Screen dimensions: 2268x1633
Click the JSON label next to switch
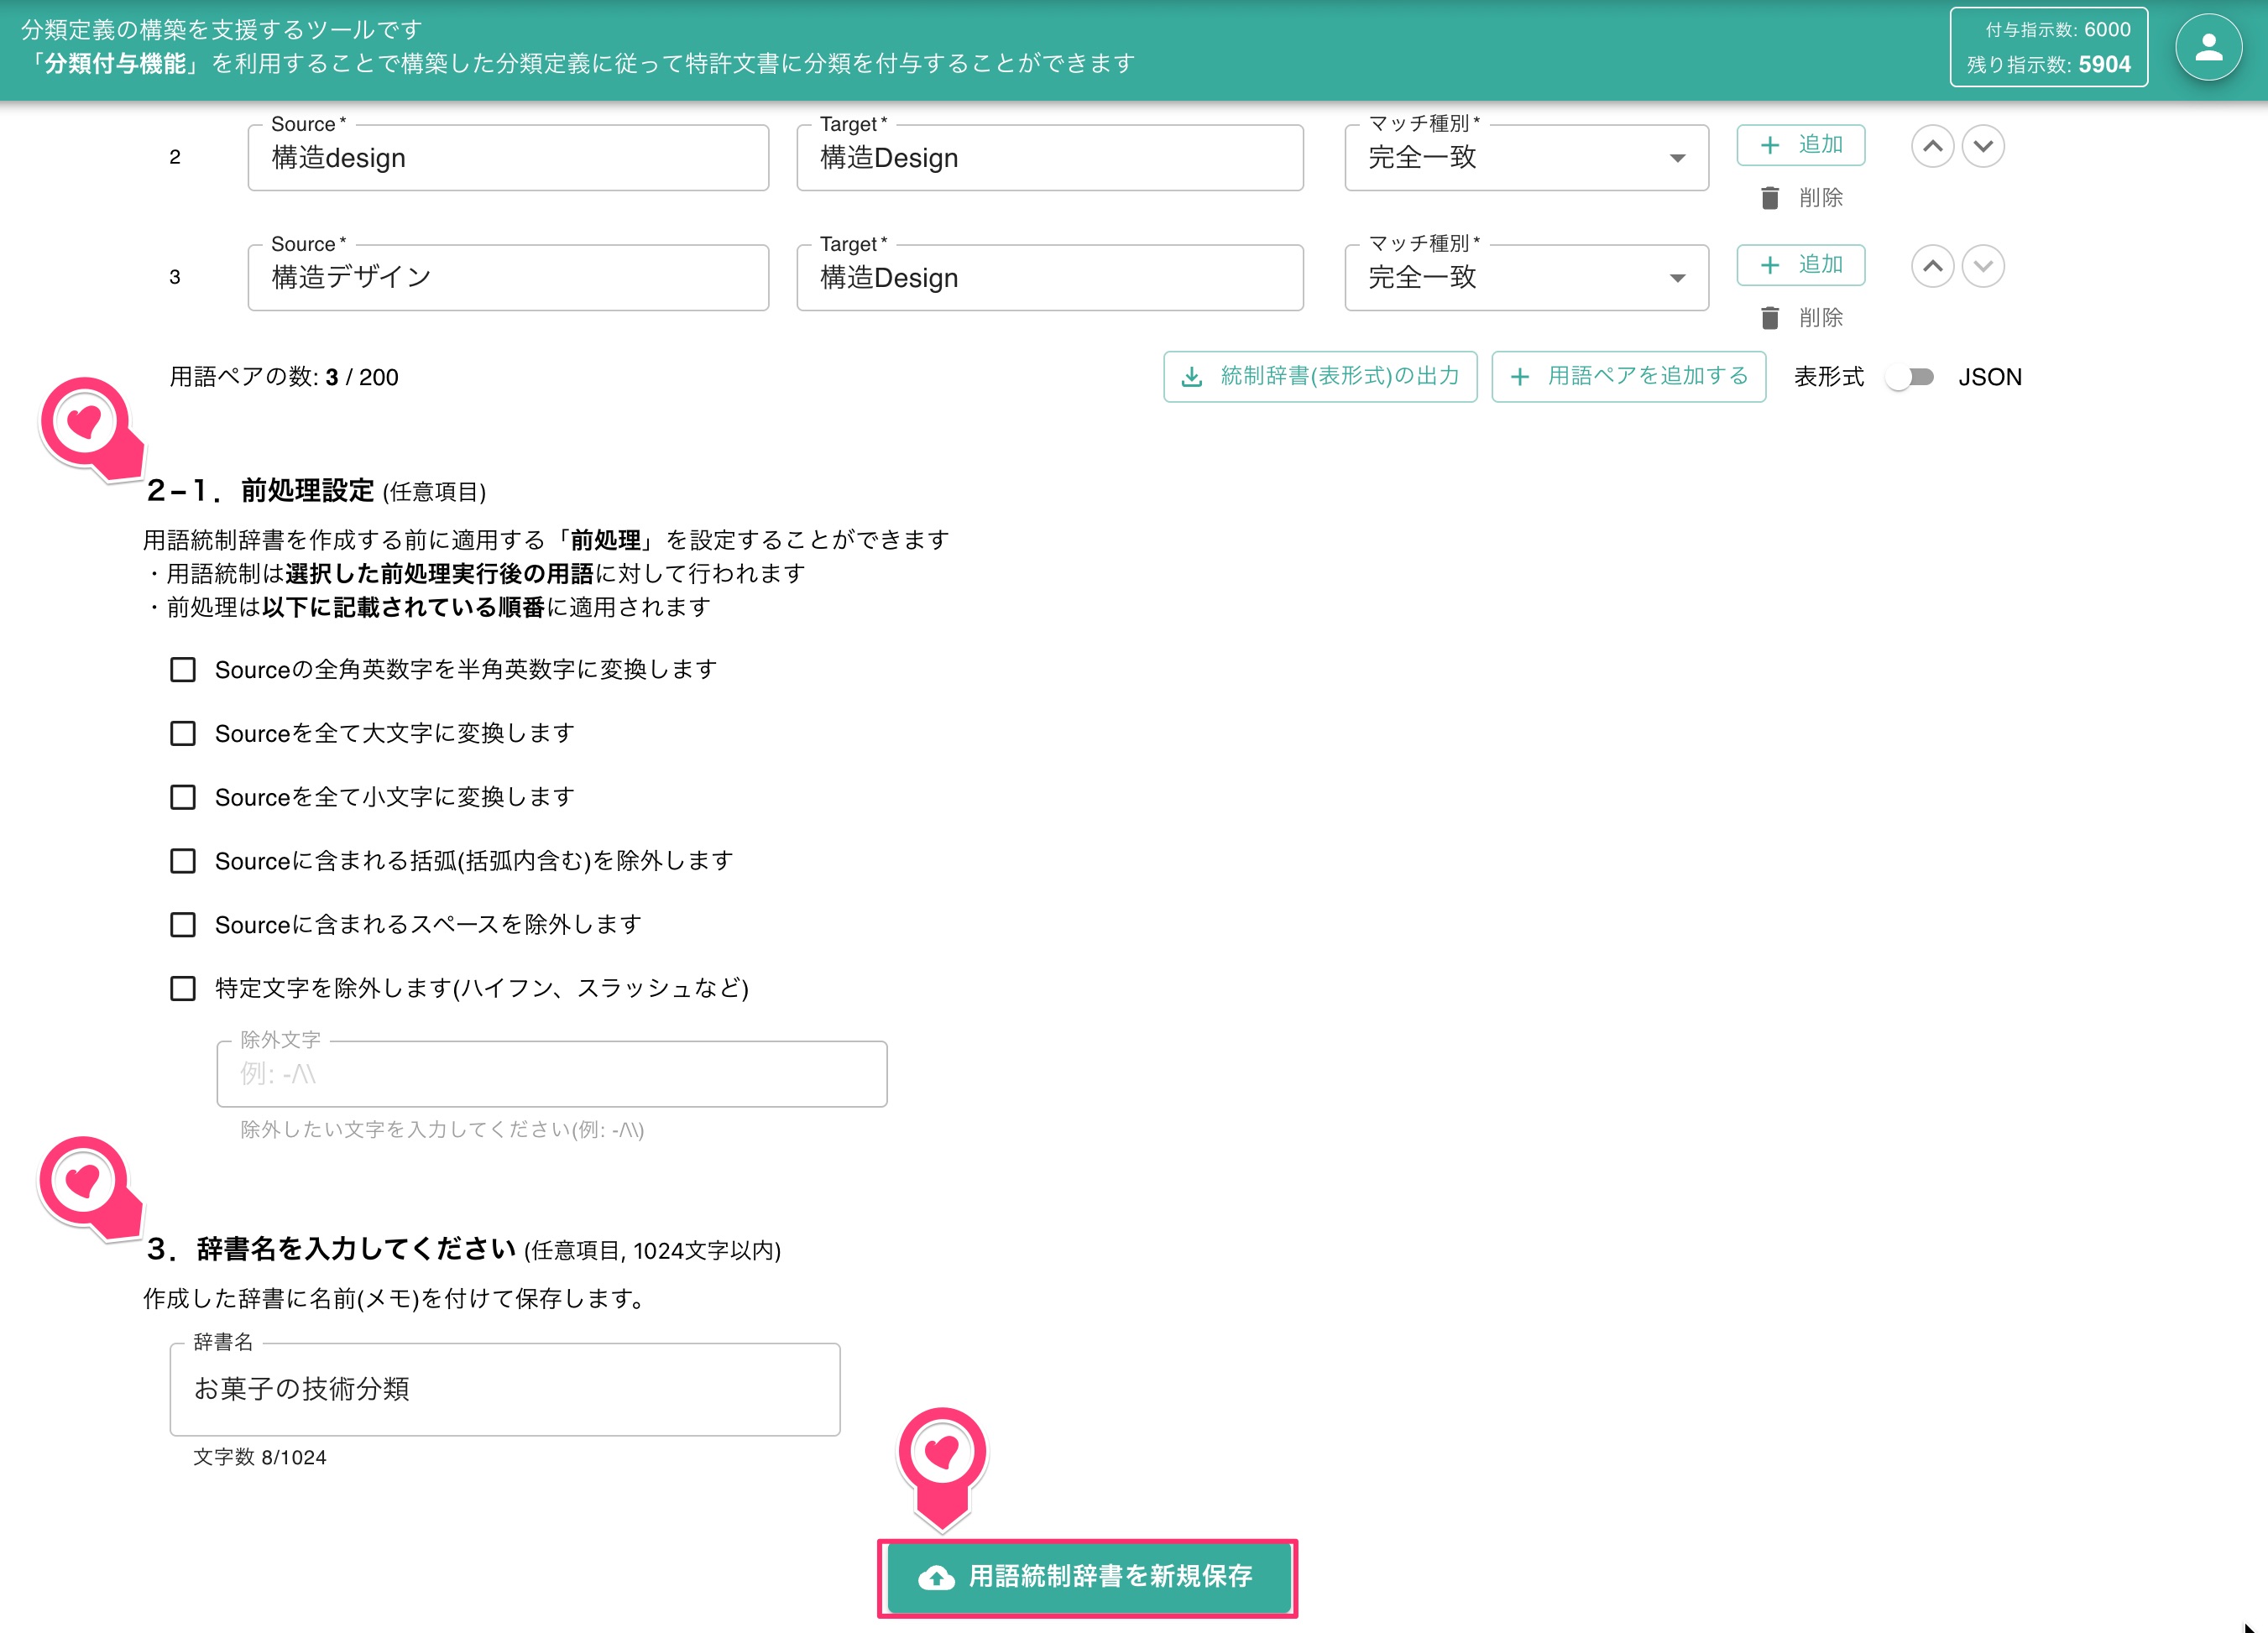1990,377
